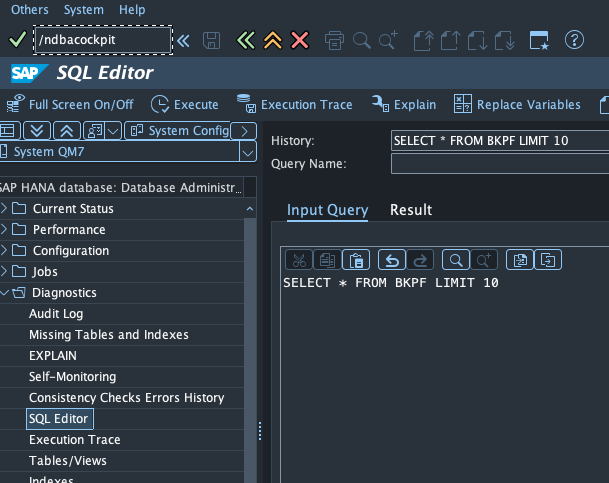Click the Execution Trace toolbar button

click(x=295, y=104)
